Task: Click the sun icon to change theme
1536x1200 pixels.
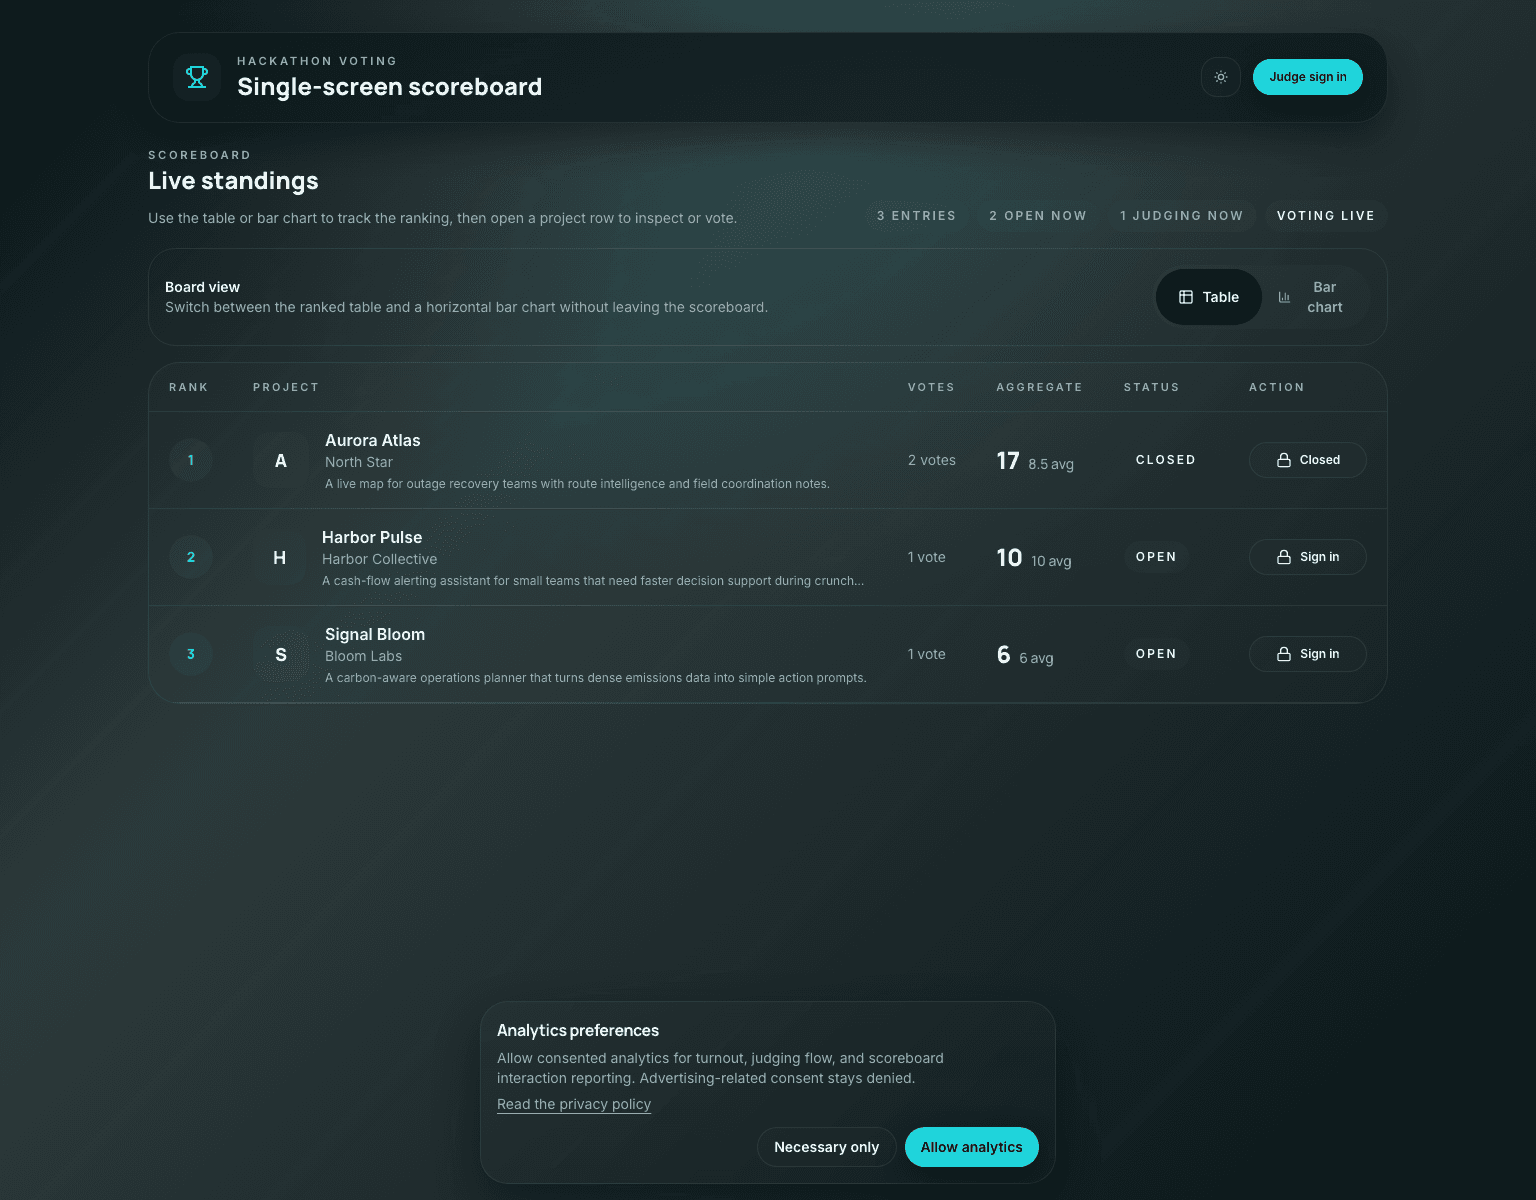Action: (1220, 77)
